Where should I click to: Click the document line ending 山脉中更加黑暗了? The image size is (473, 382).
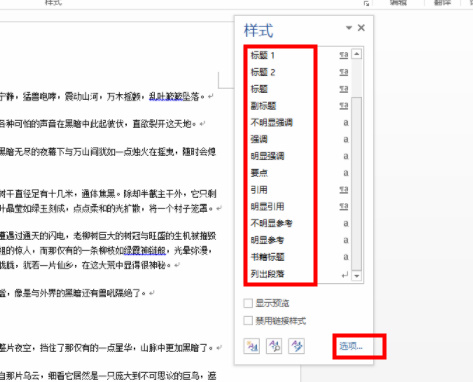click(111, 348)
